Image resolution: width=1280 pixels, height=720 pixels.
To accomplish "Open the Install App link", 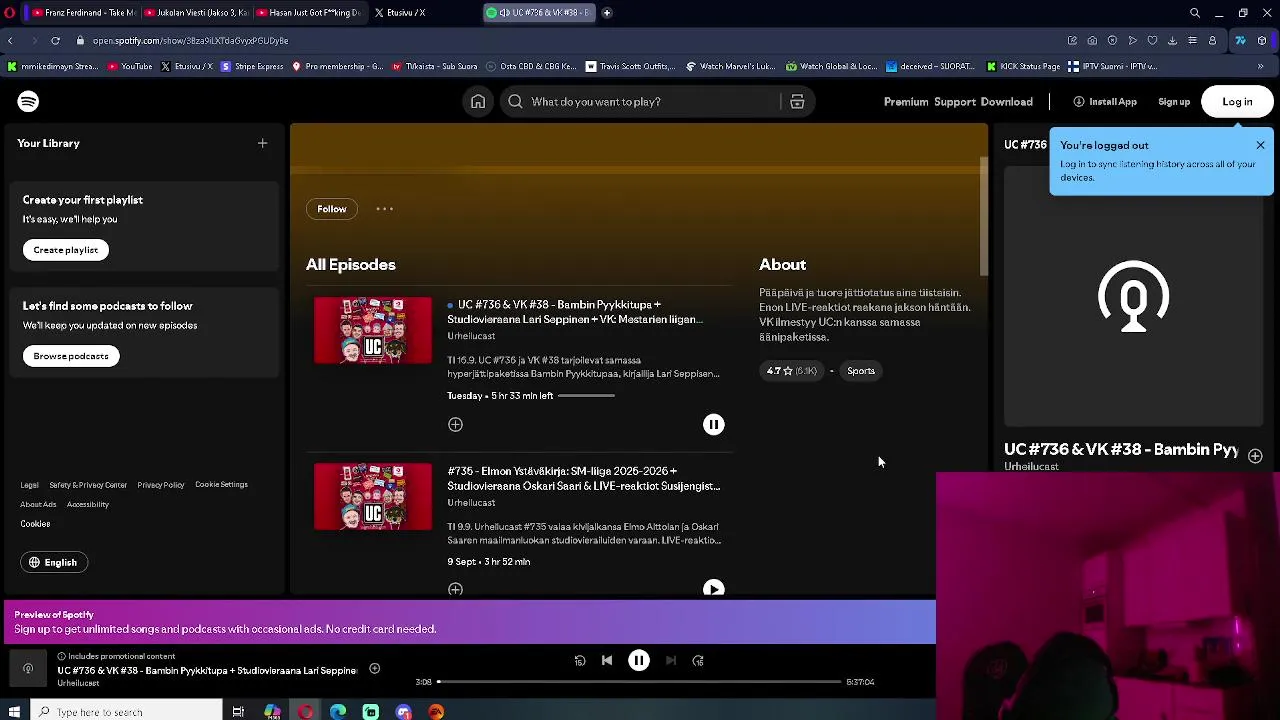I will [x=1105, y=102].
